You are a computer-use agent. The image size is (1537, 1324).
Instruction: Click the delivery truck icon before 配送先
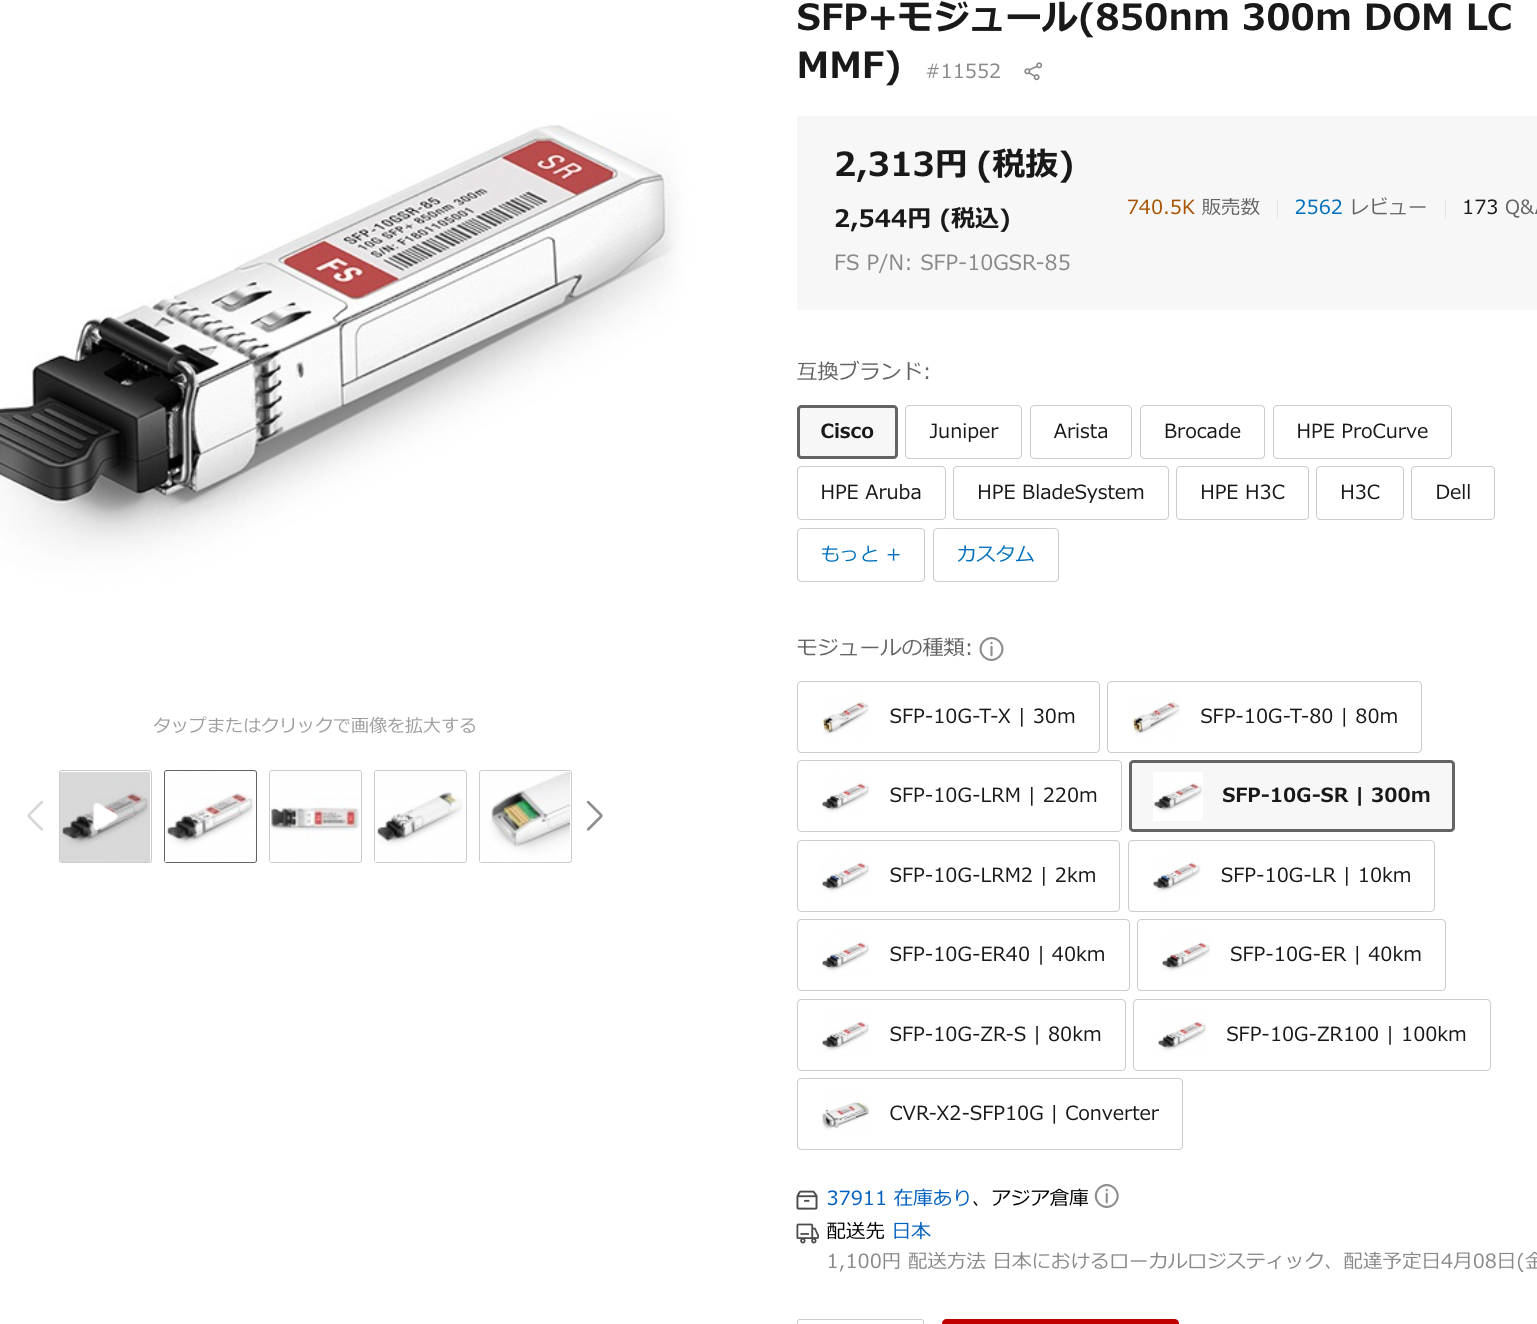coord(805,1233)
